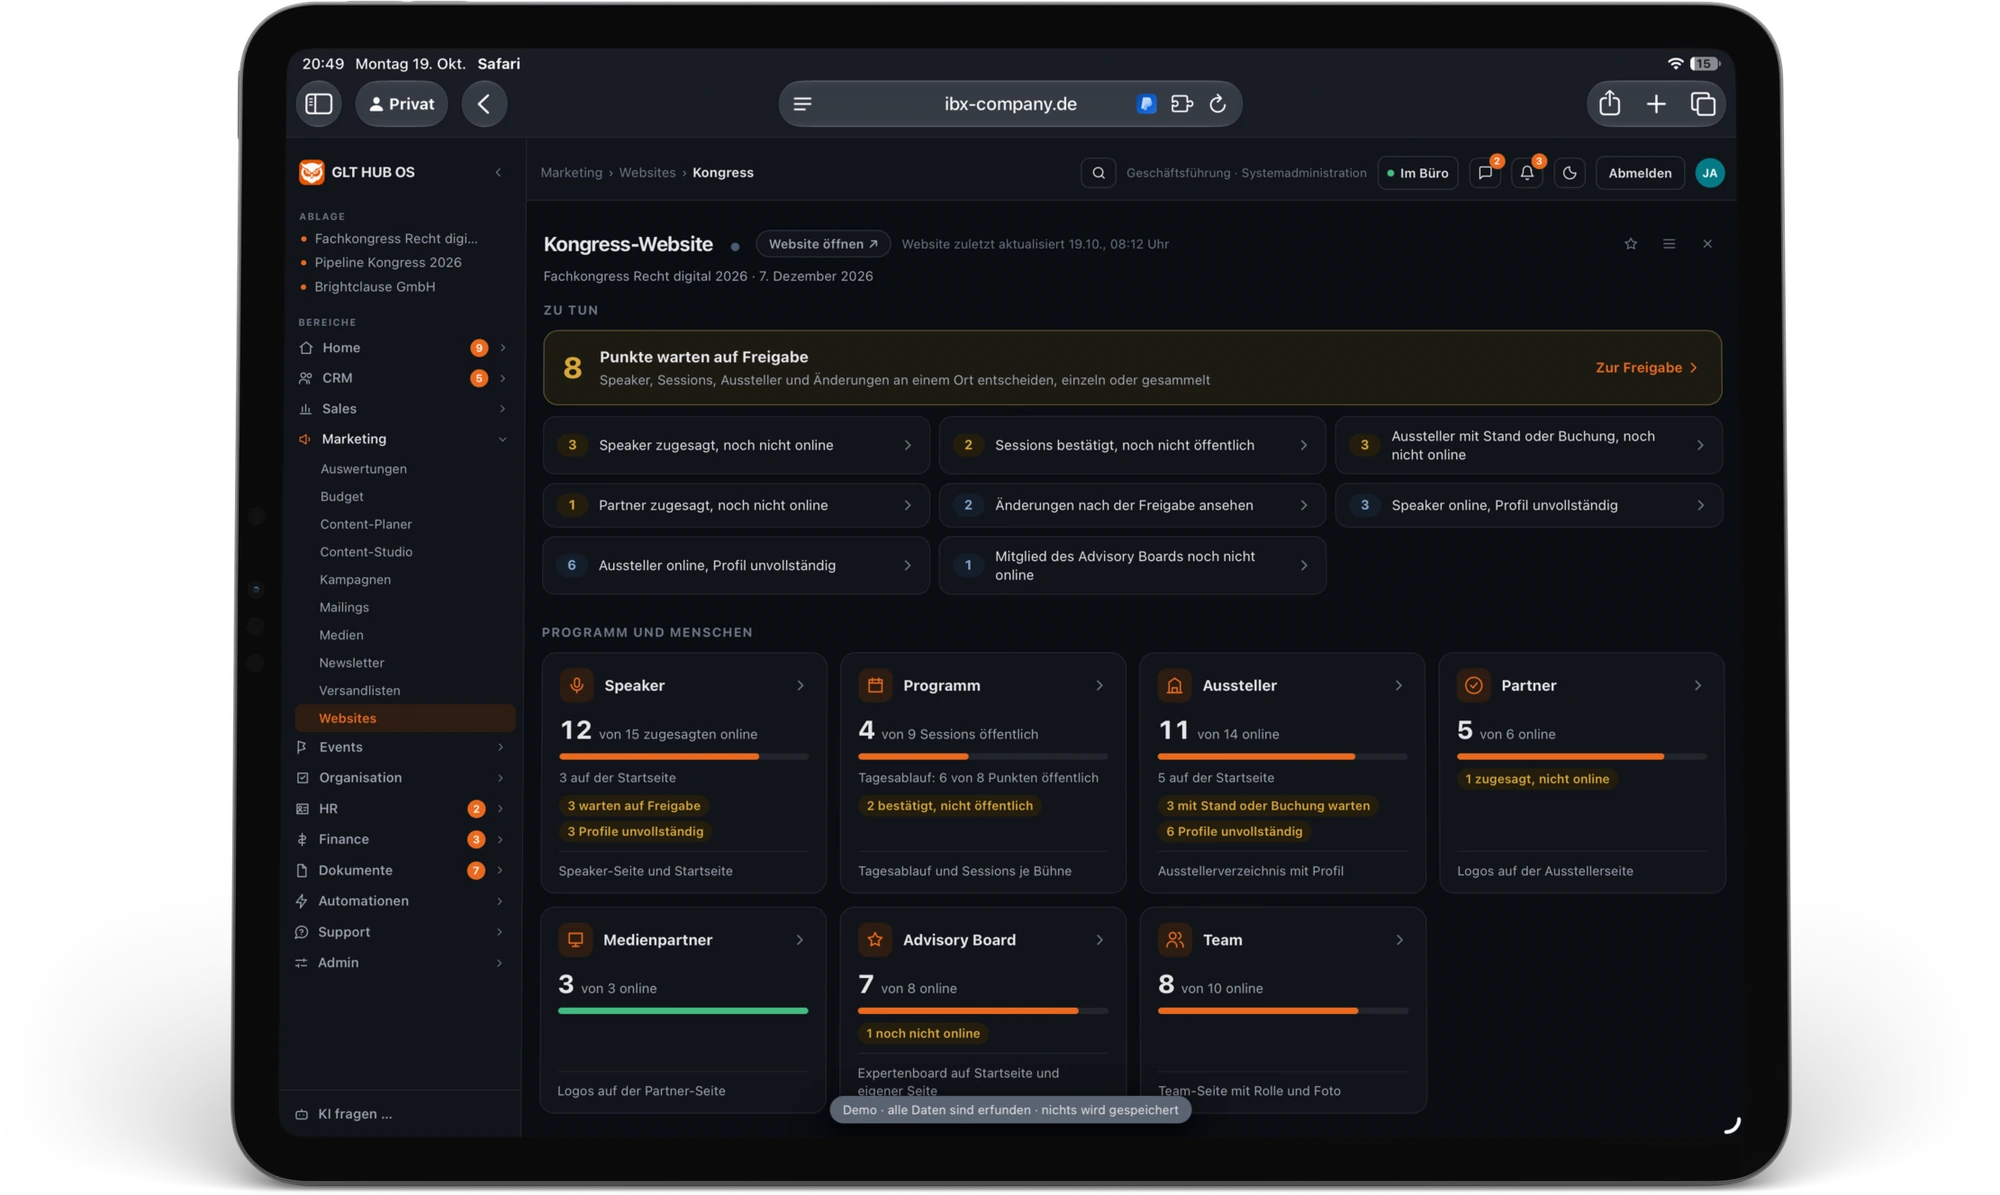This screenshot has height=1195, width=2000.
Task: Collapse the GLT HUB OS sidebar
Action: point(498,172)
